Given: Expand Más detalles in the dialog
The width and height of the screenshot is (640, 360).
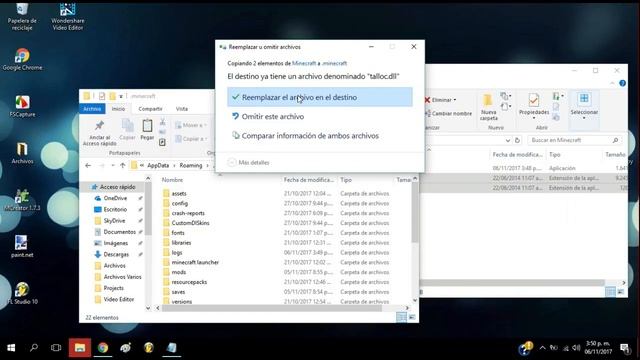Looking at the screenshot, I should 249,162.
